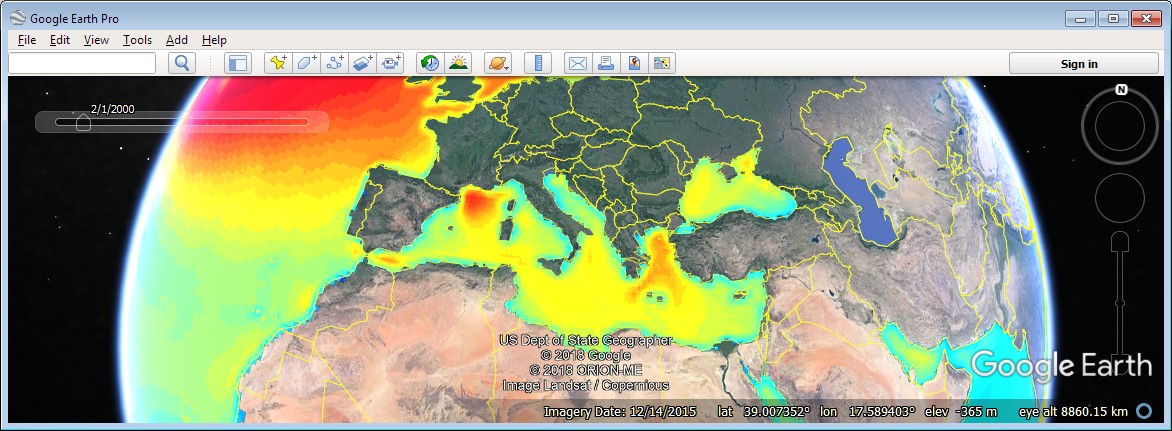The width and height of the screenshot is (1172, 431).
Task: Open the File menu
Action: click(x=27, y=40)
